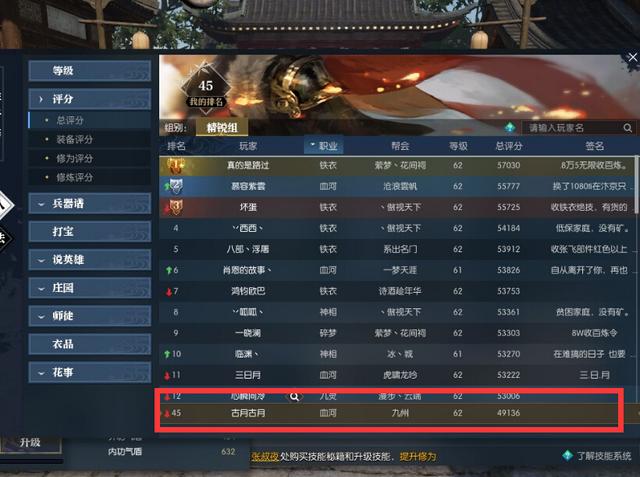Collapse the 评分 category

tap(90, 99)
